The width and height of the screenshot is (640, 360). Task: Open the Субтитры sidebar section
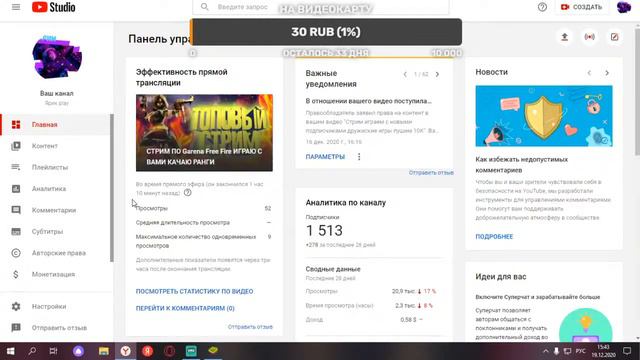tap(55, 231)
